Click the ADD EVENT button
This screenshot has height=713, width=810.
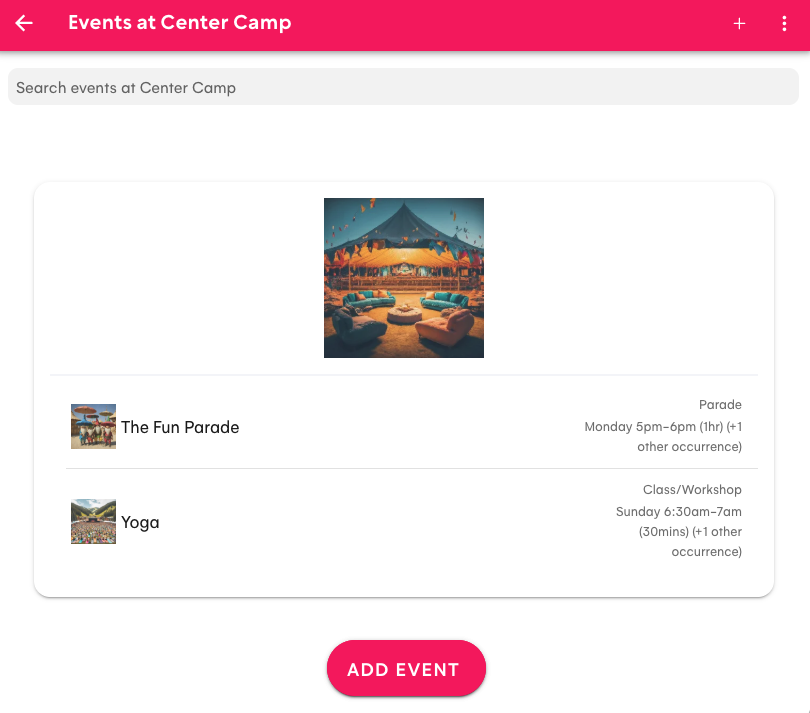pos(406,668)
